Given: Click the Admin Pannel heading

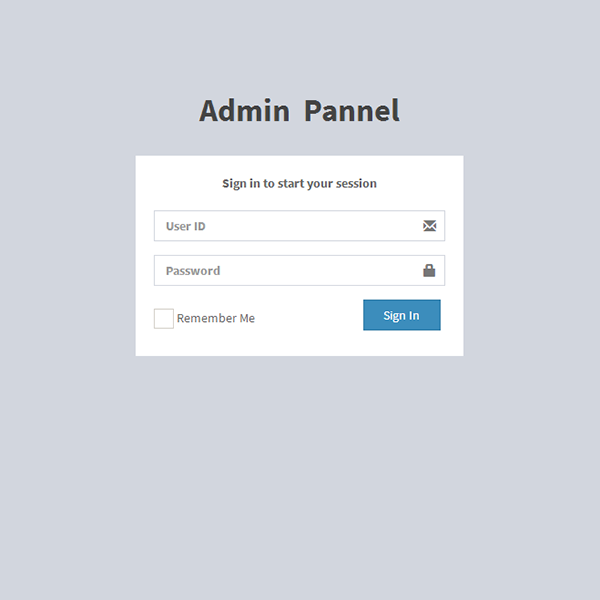Looking at the screenshot, I should tap(299, 111).
